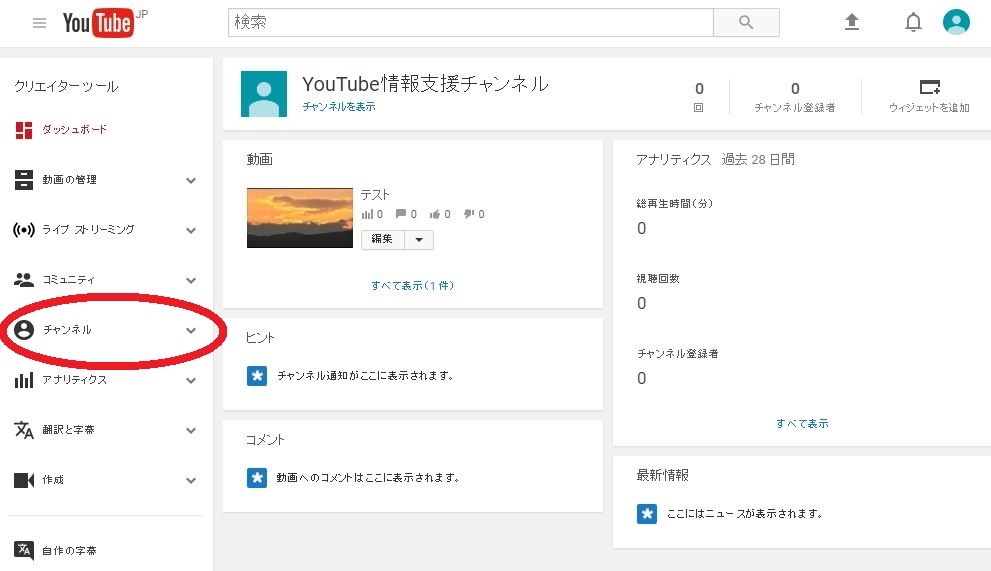Open the notifications bell
The width and height of the screenshot is (991, 571).
pos(913,23)
